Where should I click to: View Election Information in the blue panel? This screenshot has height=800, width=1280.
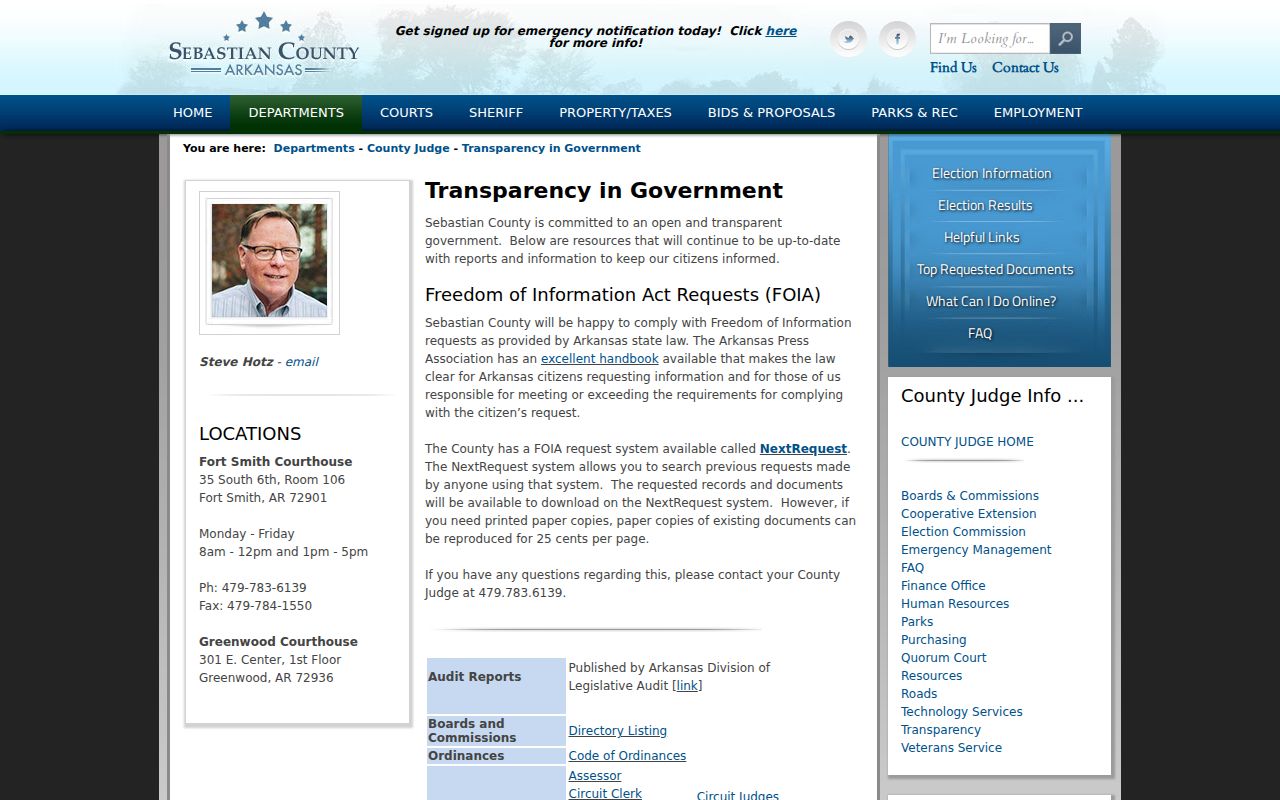pyautogui.click(x=991, y=174)
